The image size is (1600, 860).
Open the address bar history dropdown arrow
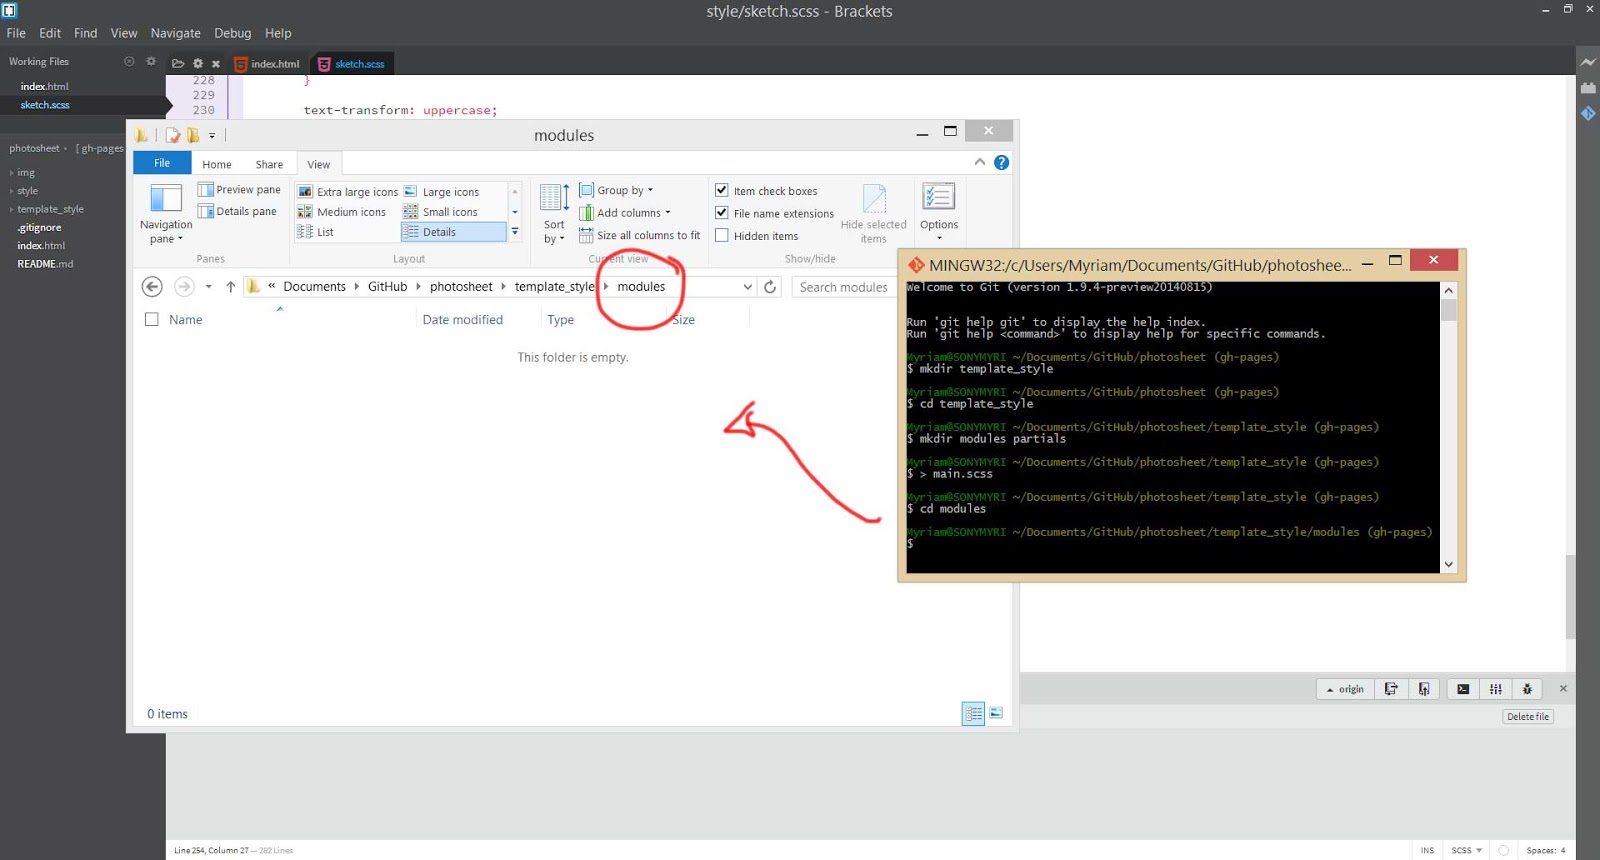coord(747,287)
